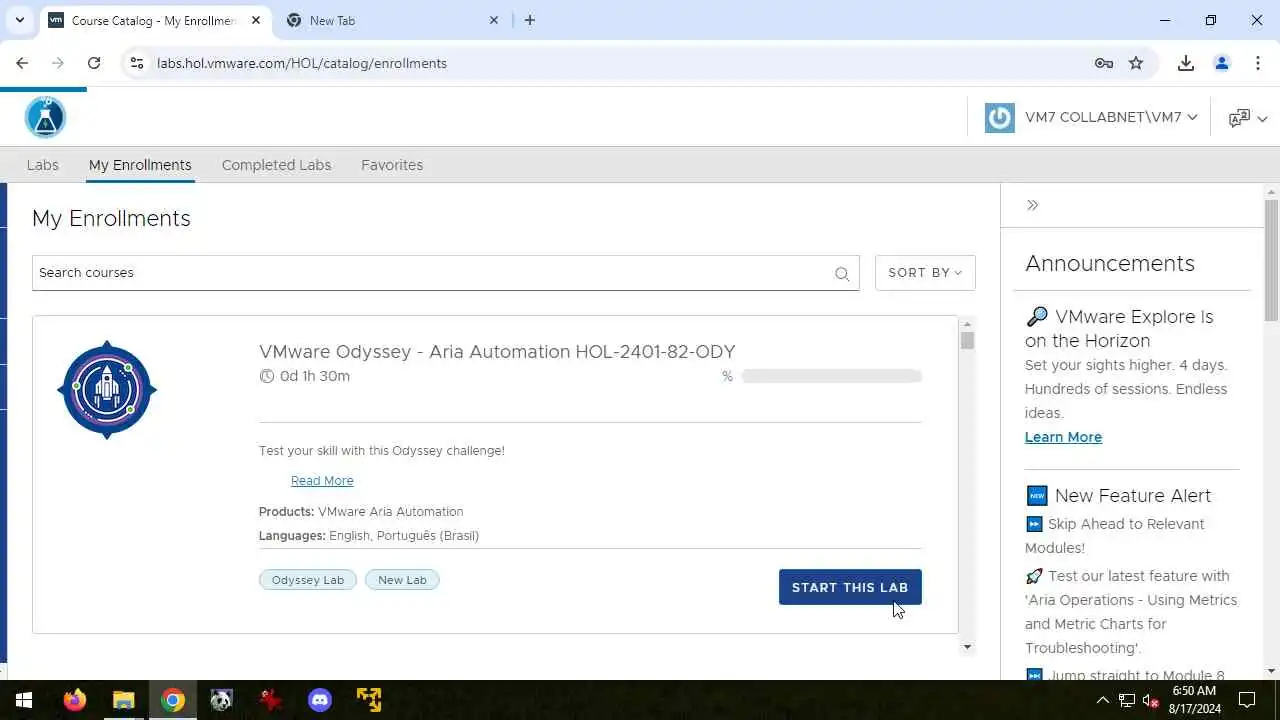The width and height of the screenshot is (1280, 720).
Task: Click the muted volume icon in tray
Action: point(1150,700)
